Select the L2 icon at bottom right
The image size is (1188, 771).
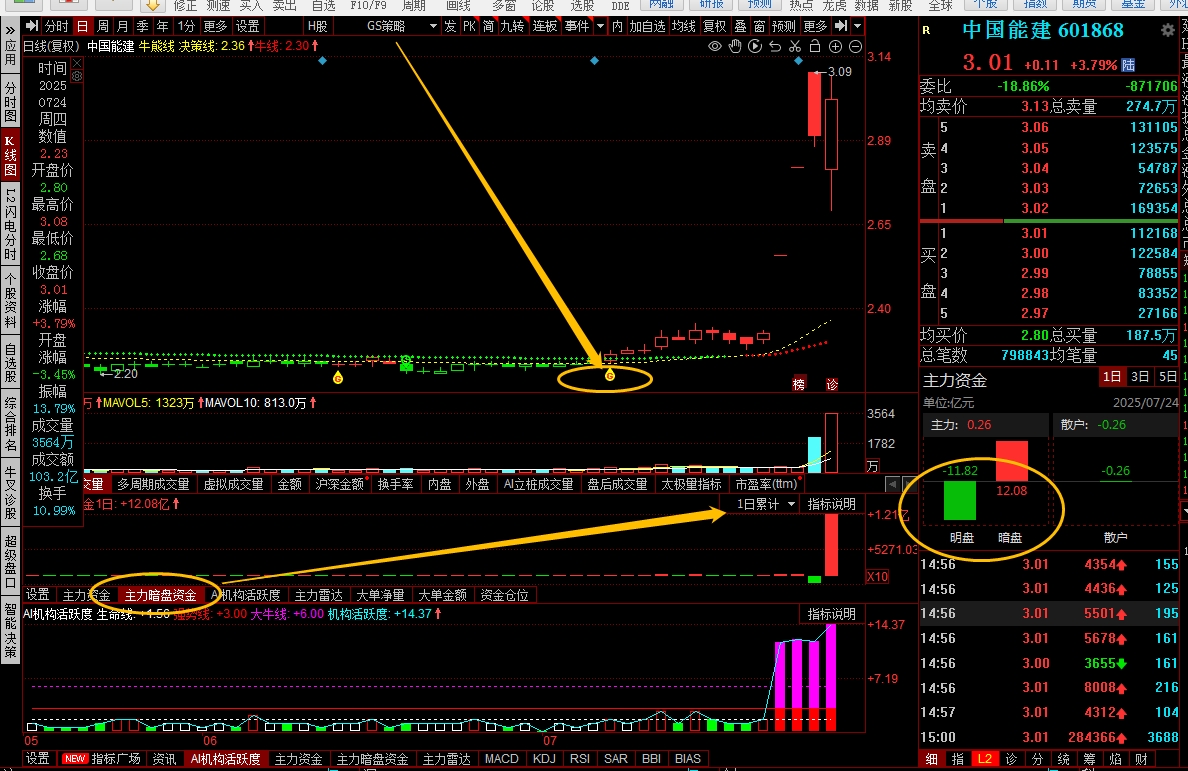point(984,759)
